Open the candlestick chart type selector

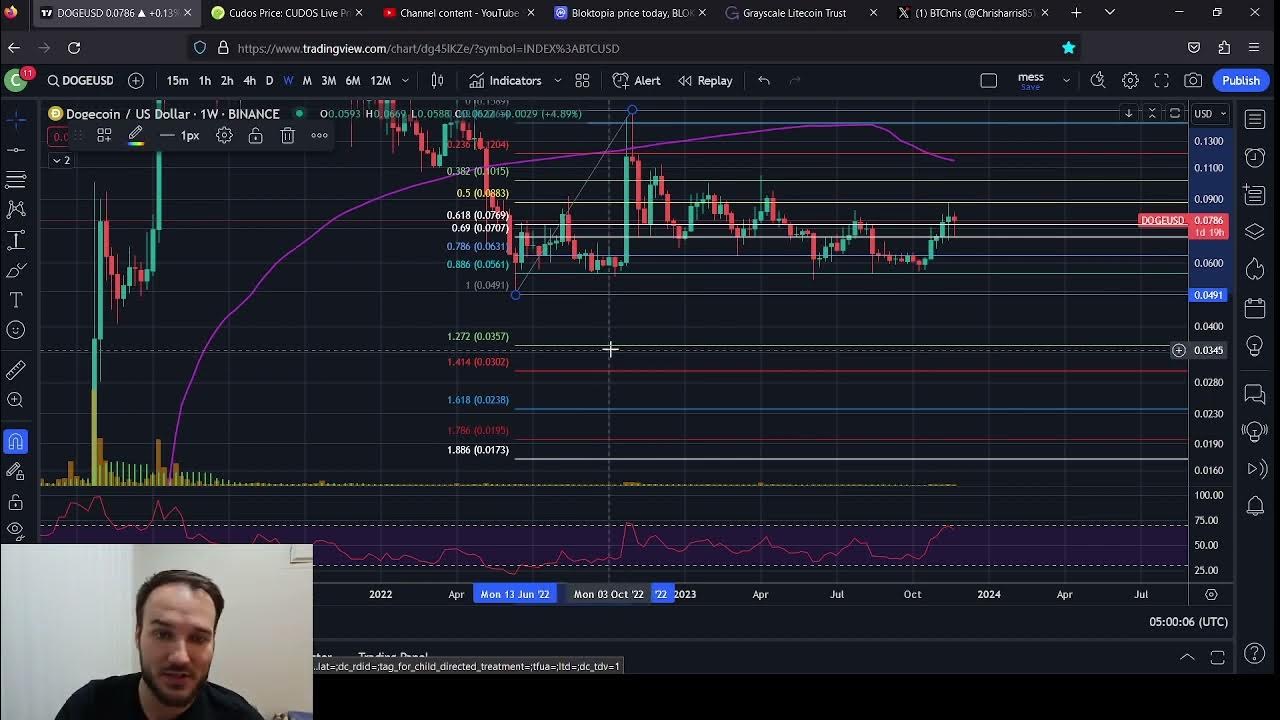pyautogui.click(x=437, y=81)
